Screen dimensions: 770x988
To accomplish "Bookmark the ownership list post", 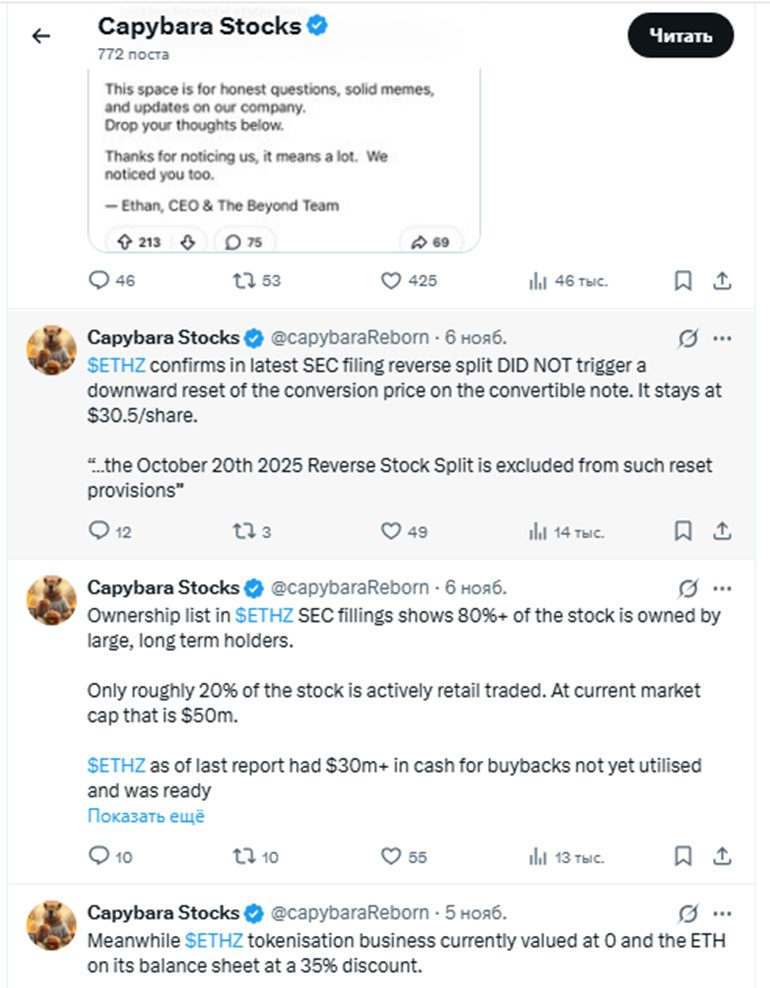I will (x=683, y=856).
